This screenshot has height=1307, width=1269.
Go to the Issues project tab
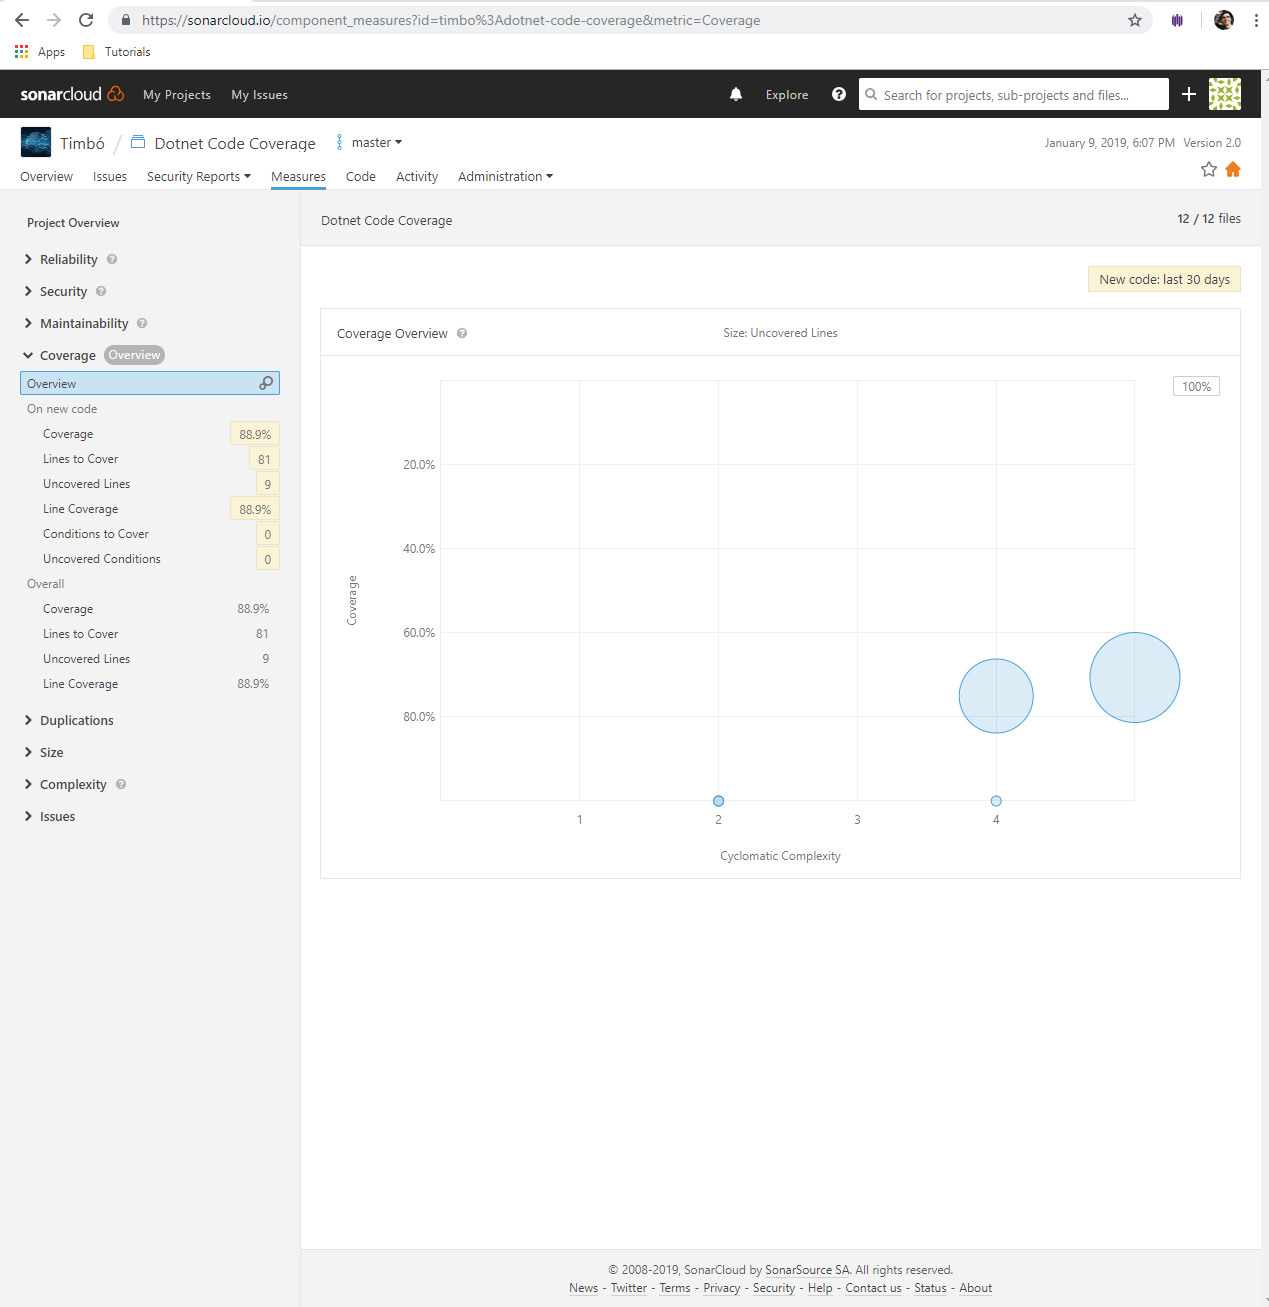(x=110, y=176)
